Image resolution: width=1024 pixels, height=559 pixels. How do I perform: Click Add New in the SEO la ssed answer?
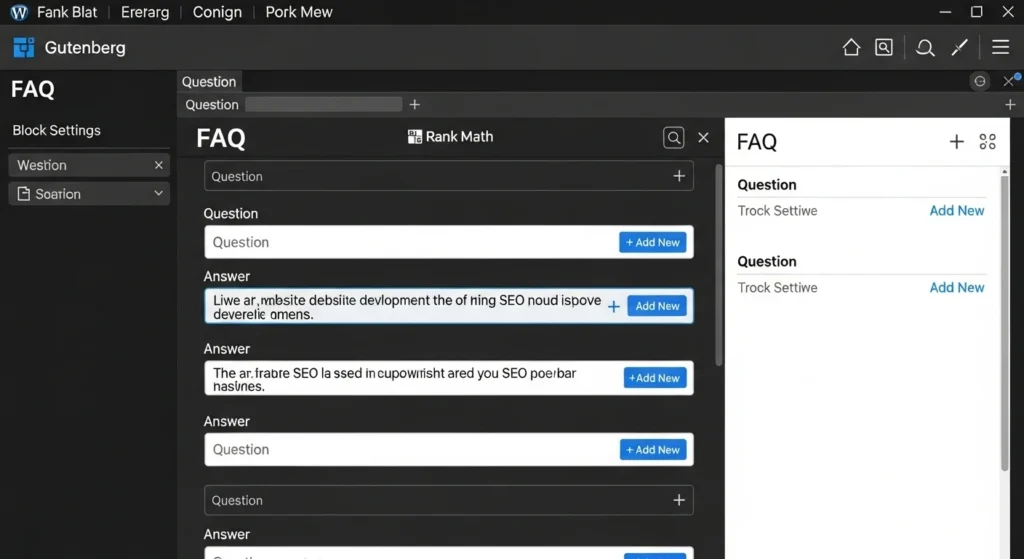click(654, 377)
